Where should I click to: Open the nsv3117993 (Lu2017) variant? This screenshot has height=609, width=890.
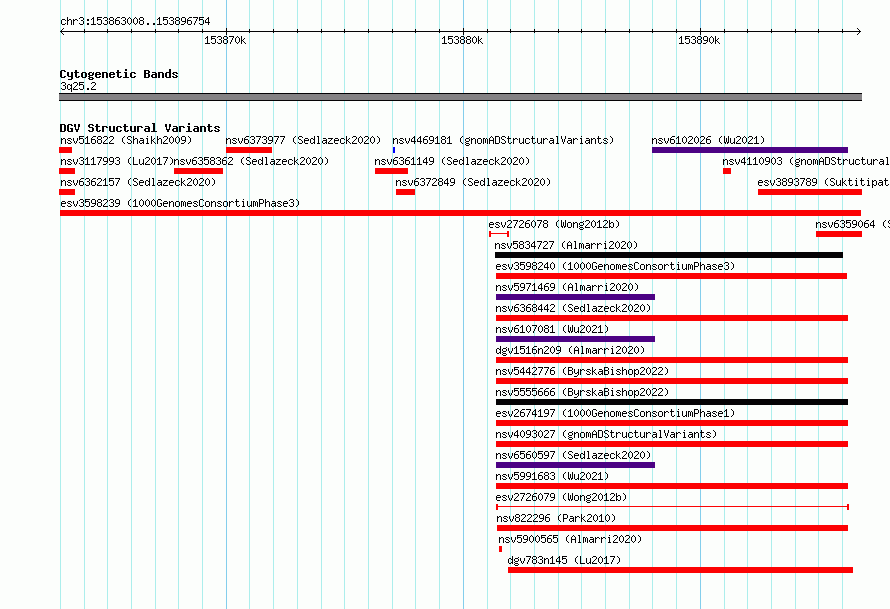116,161
